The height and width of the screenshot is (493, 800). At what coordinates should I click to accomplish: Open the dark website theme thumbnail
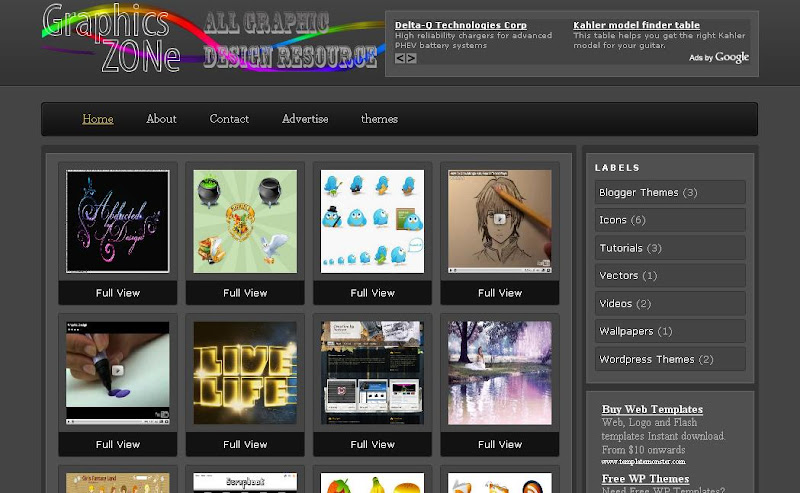pyautogui.click(x=372, y=373)
